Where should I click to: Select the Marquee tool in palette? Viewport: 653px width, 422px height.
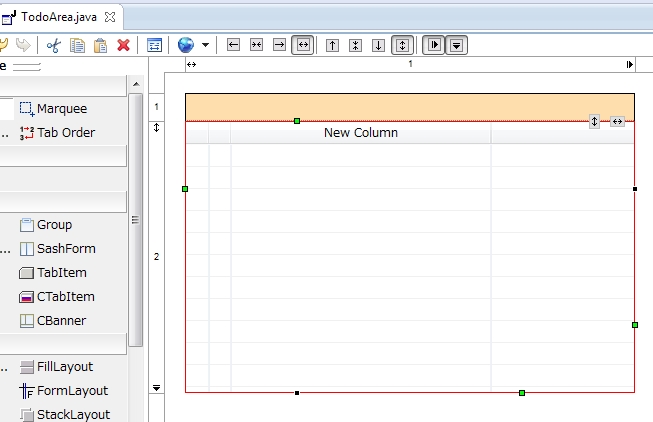click(x=61, y=108)
